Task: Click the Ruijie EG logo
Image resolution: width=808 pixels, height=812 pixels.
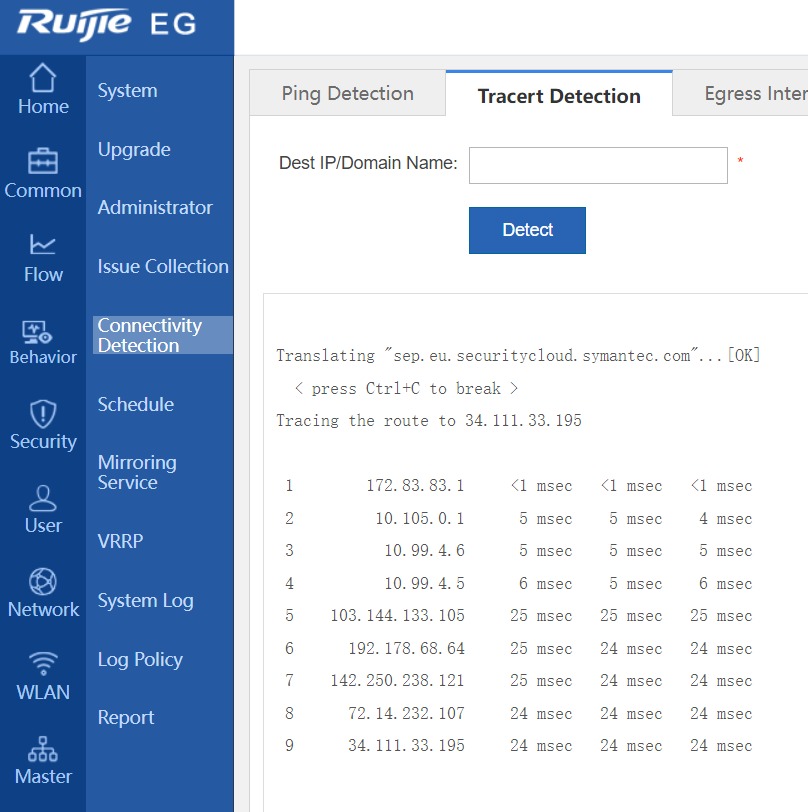Action: pyautogui.click(x=106, y=24)
